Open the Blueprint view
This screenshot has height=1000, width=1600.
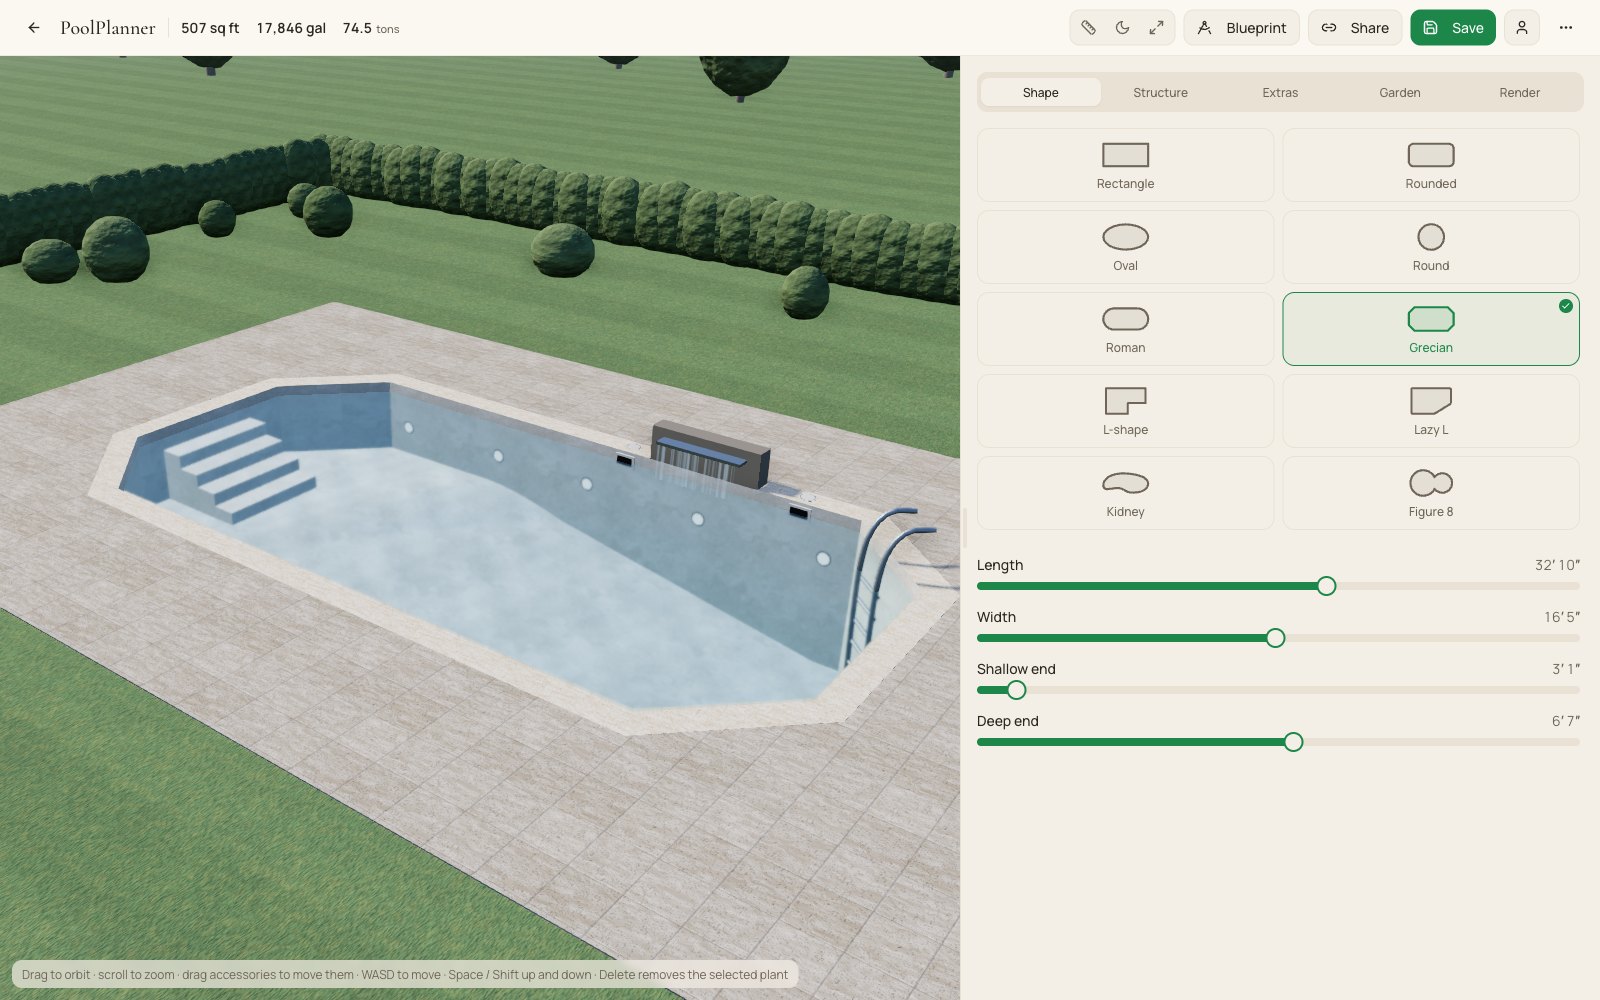(1242, 28)
